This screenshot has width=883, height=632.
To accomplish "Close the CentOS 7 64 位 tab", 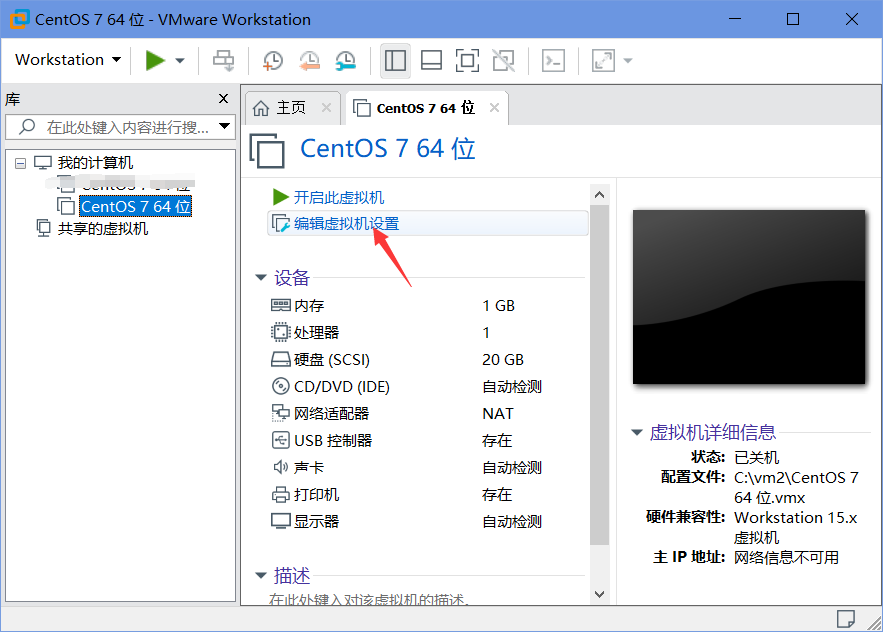I will click(494, 107).
